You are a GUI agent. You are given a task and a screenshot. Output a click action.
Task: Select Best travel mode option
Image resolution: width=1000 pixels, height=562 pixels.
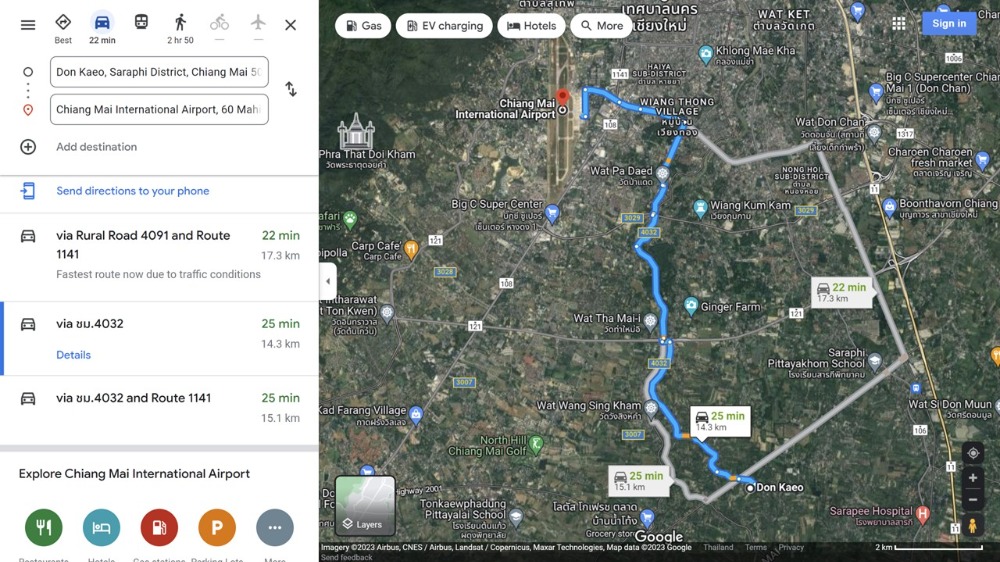(x=63, y=28)
